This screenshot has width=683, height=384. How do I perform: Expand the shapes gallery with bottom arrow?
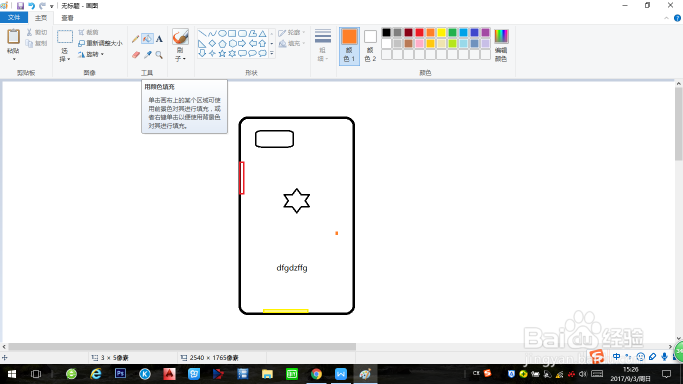coord(272,53)
